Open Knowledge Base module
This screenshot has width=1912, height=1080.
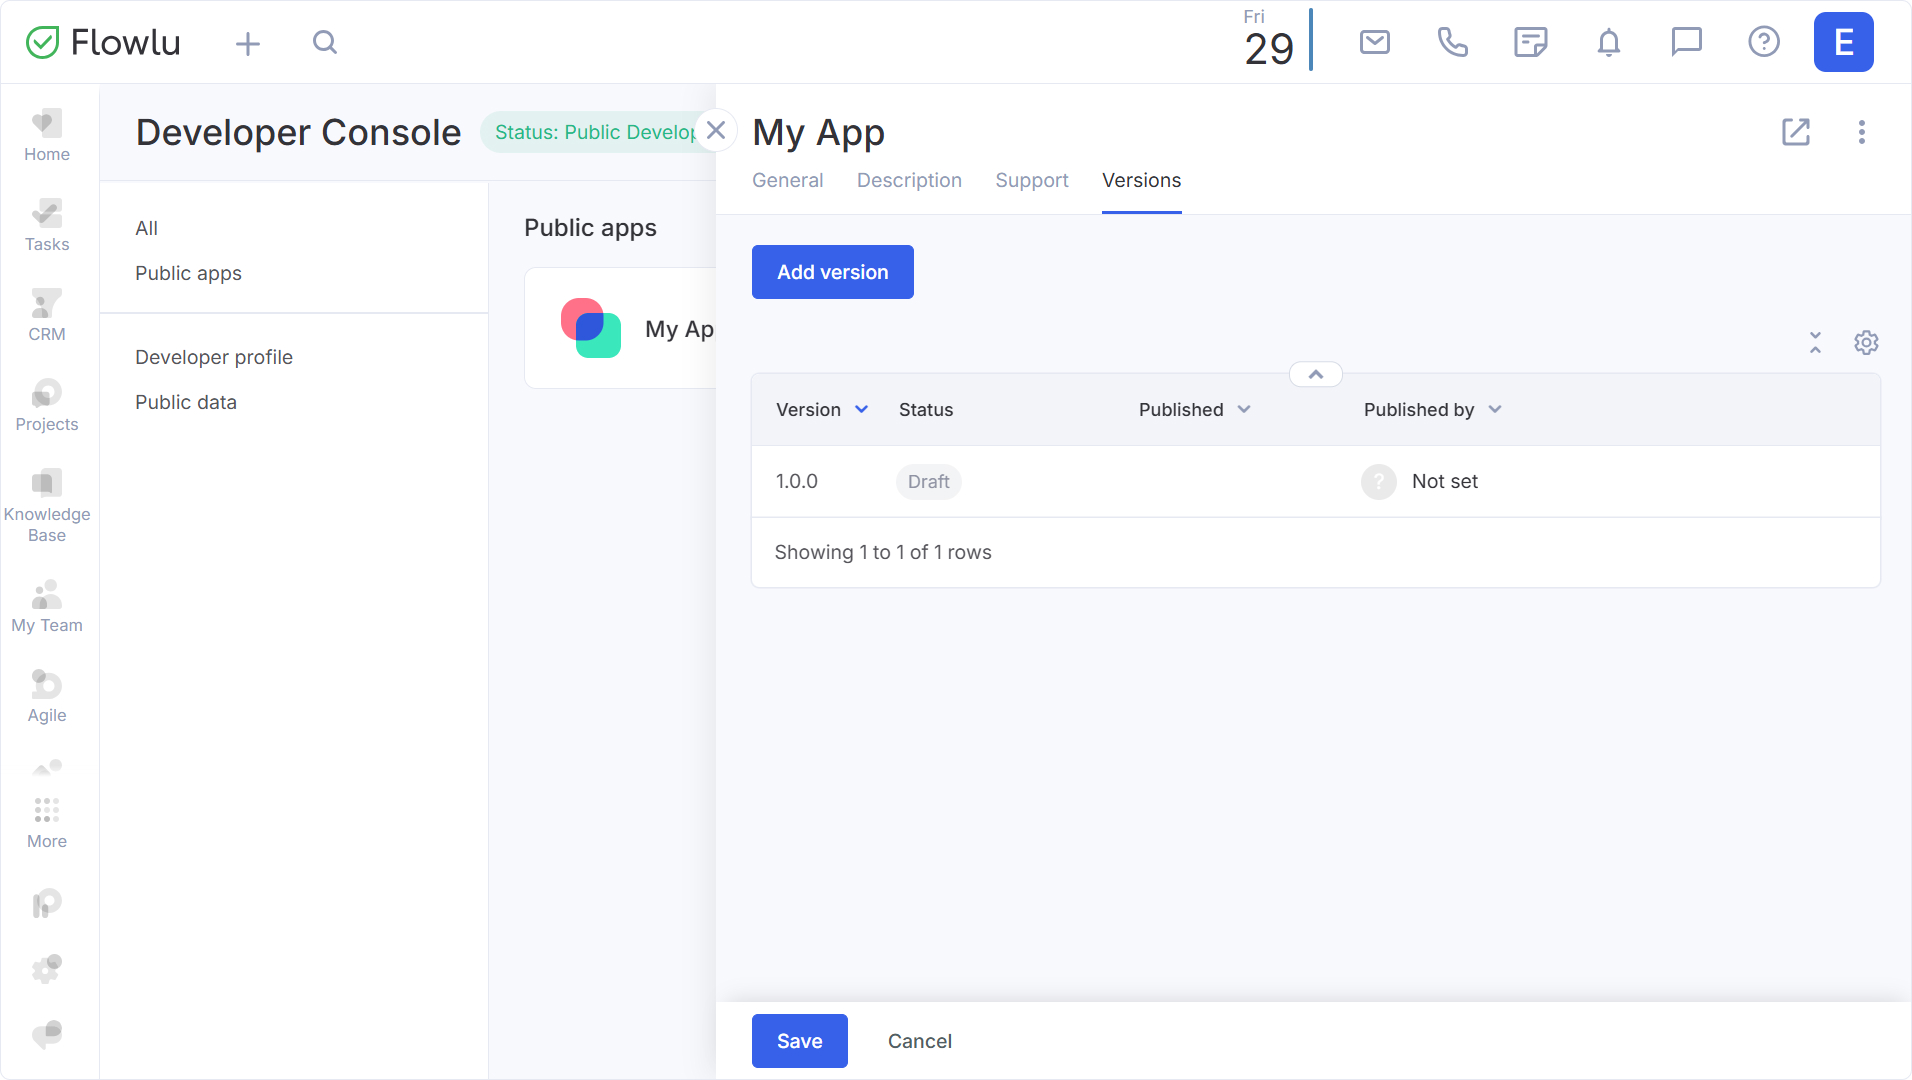coord(47,505)
